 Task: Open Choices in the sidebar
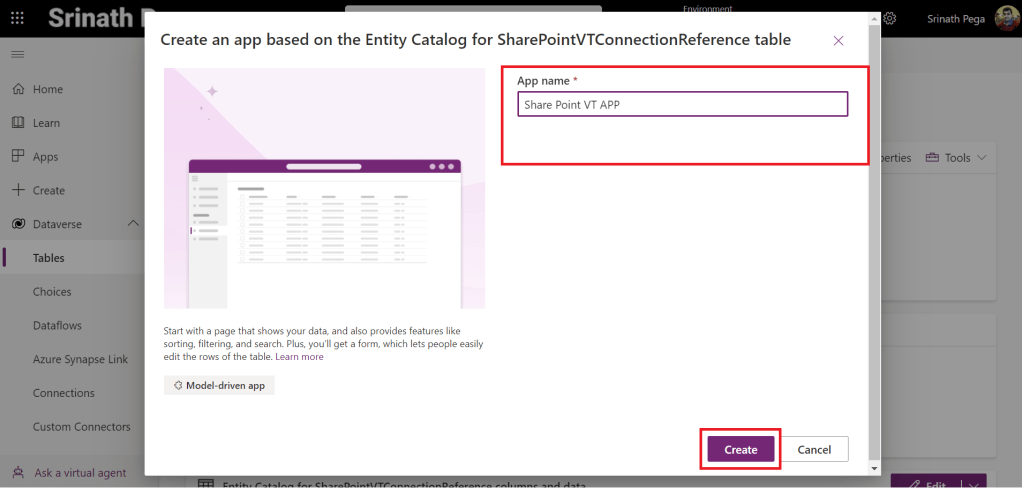[x=52, y=292]
